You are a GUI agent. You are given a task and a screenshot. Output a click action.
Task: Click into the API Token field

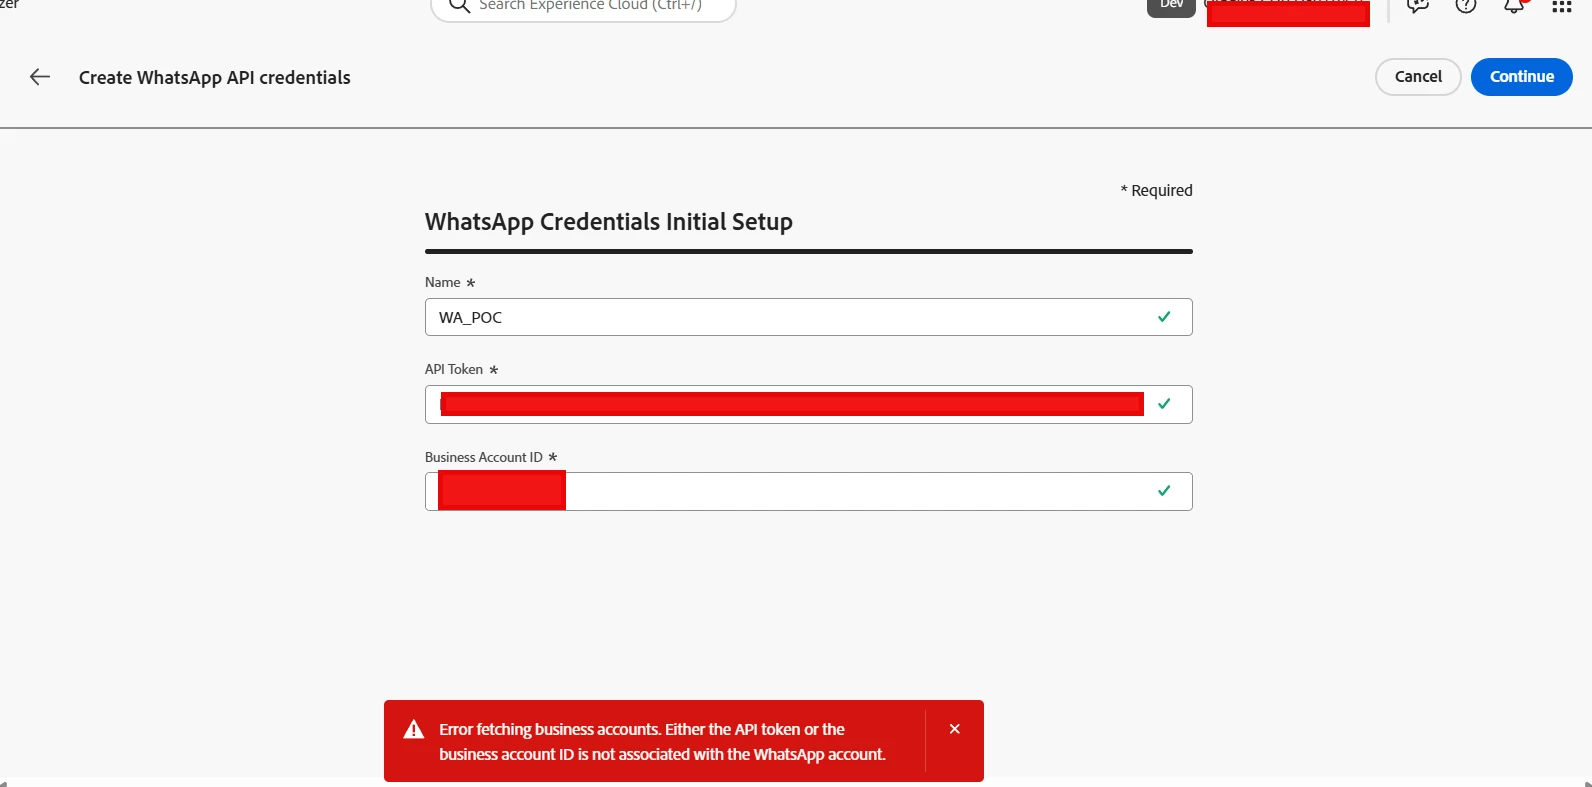[808, 404]
